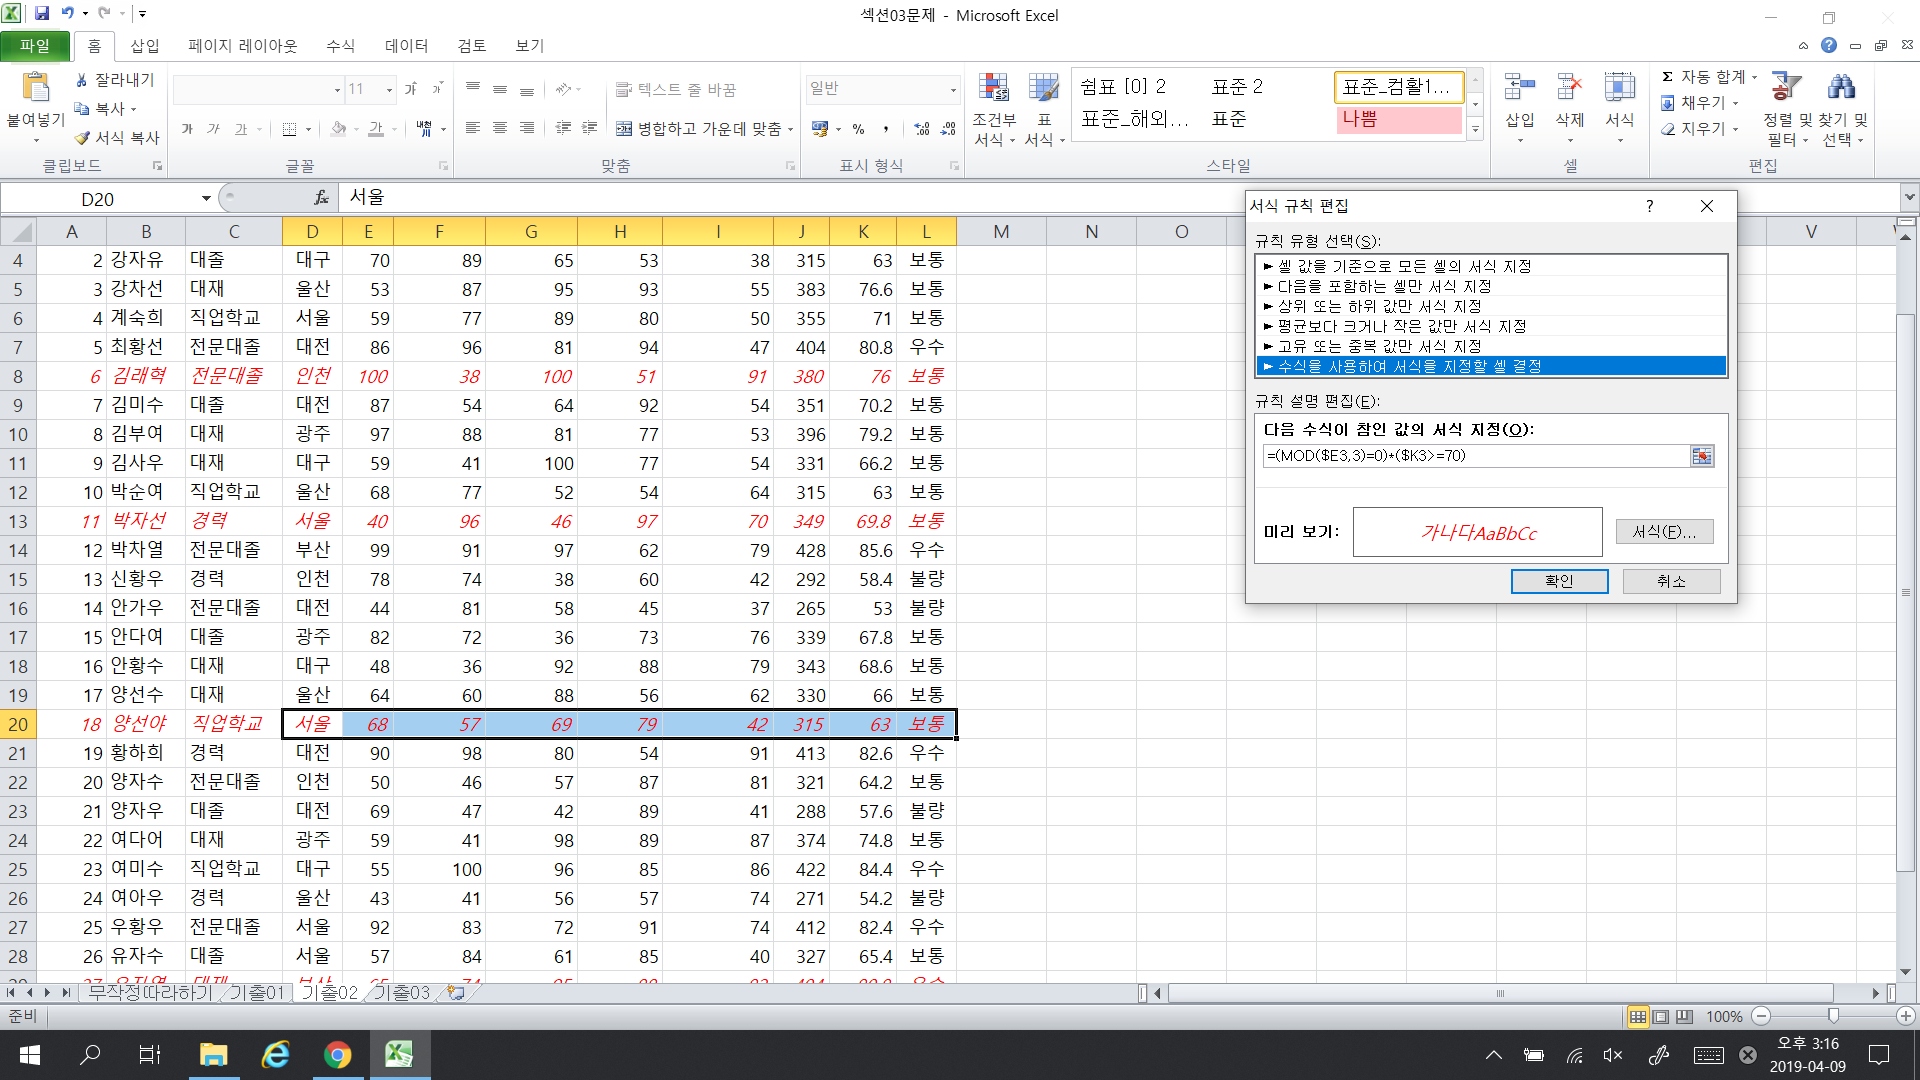Image resolution: width=1920 pixels, height=1080 pixels.
Task: Switch to the 기출03 sheet tab
Action: [x=402, y=993]
